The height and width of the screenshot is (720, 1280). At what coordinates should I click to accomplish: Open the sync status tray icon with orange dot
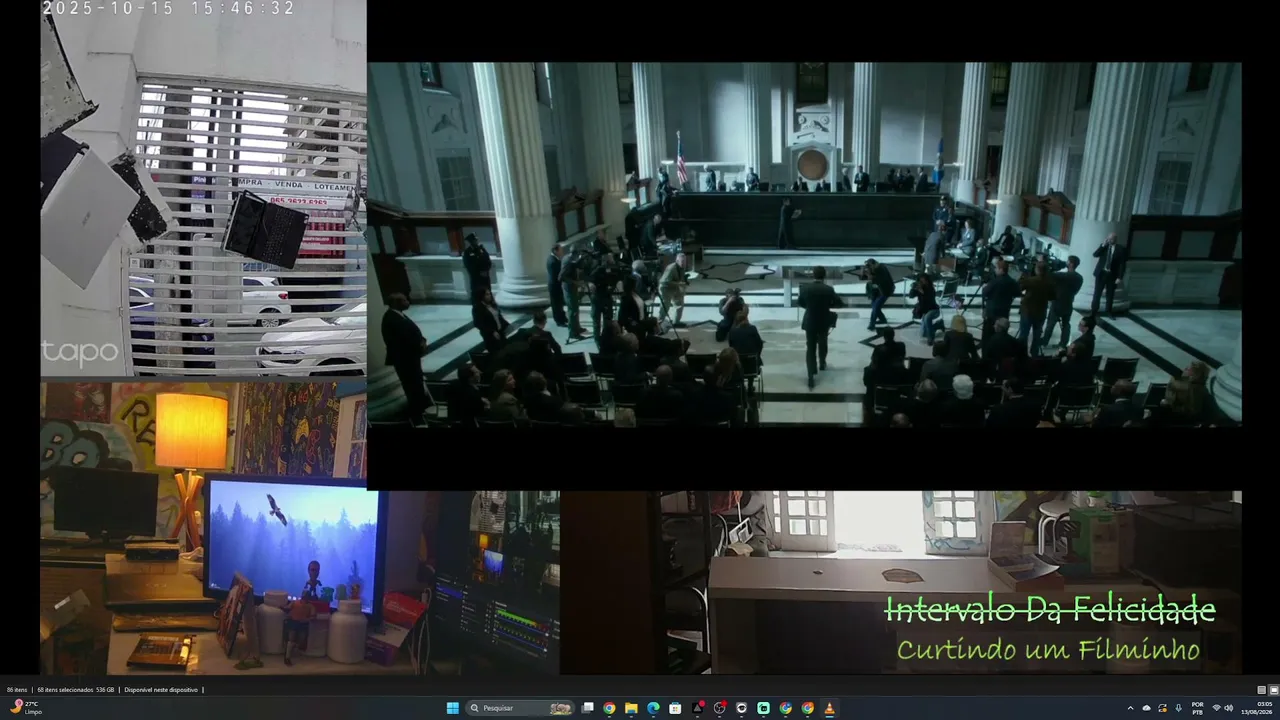click(x=1163, y=708)
